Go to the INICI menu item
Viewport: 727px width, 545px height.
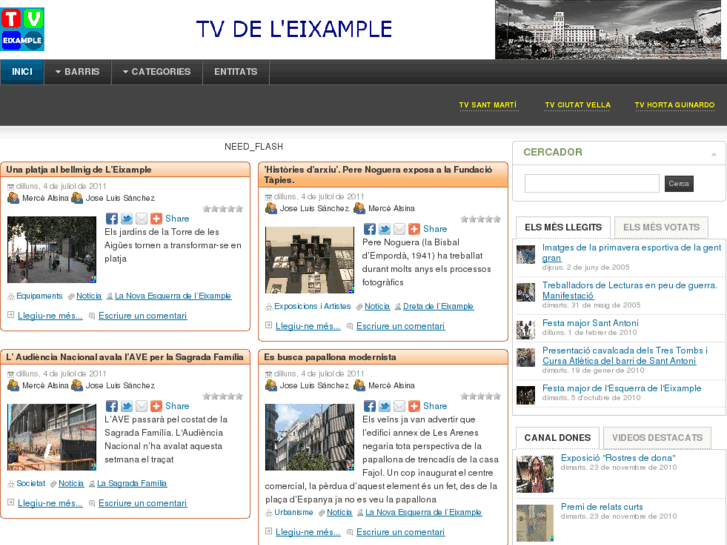click(x=22, y=72)
